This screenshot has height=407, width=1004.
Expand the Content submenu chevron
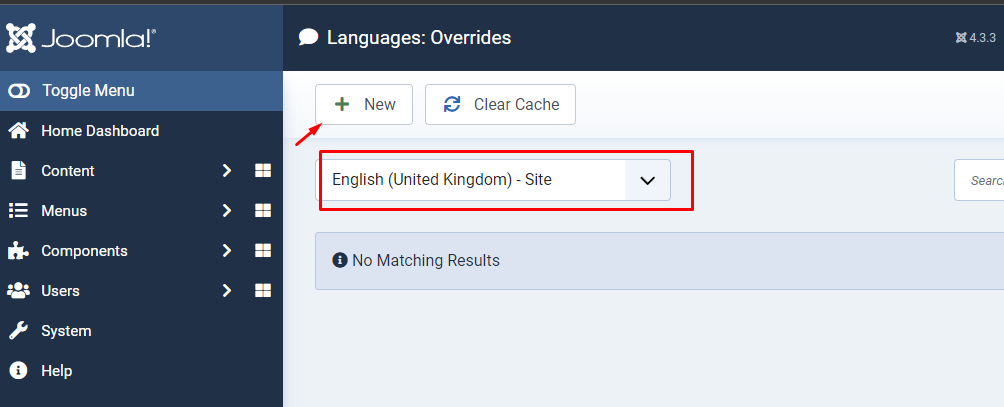[x=227, y=171]
